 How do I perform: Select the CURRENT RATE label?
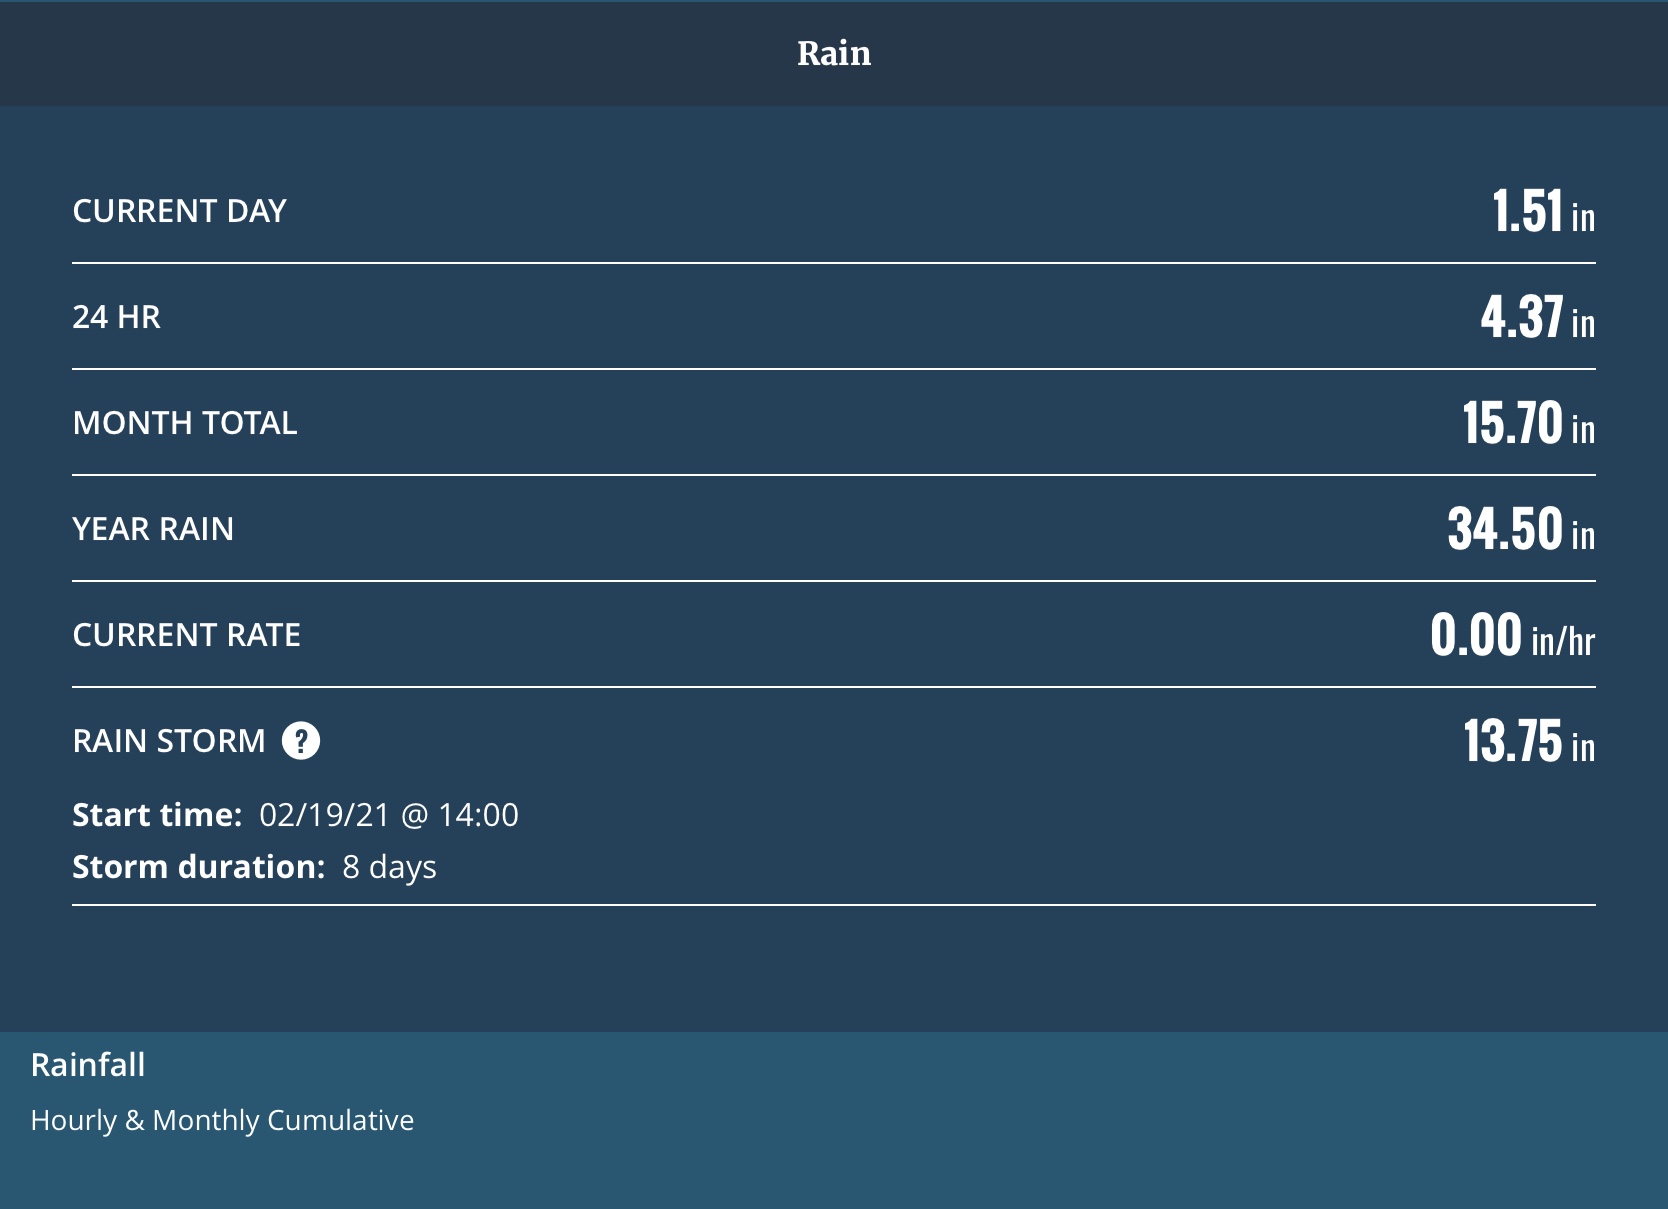coord(187,635)
